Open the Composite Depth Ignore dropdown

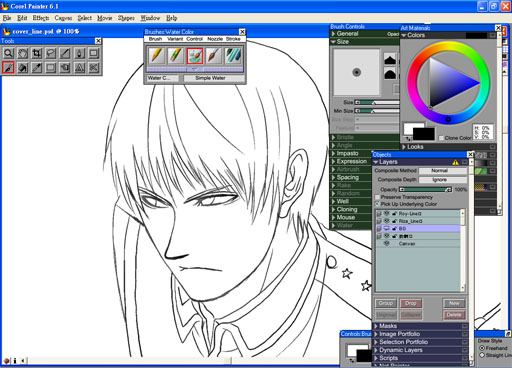(x=443, y=180)
